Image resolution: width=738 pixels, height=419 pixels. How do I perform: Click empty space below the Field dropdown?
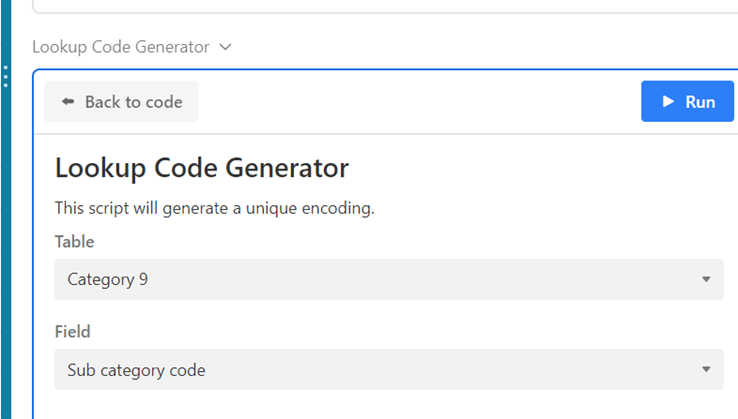click(380, 404)
